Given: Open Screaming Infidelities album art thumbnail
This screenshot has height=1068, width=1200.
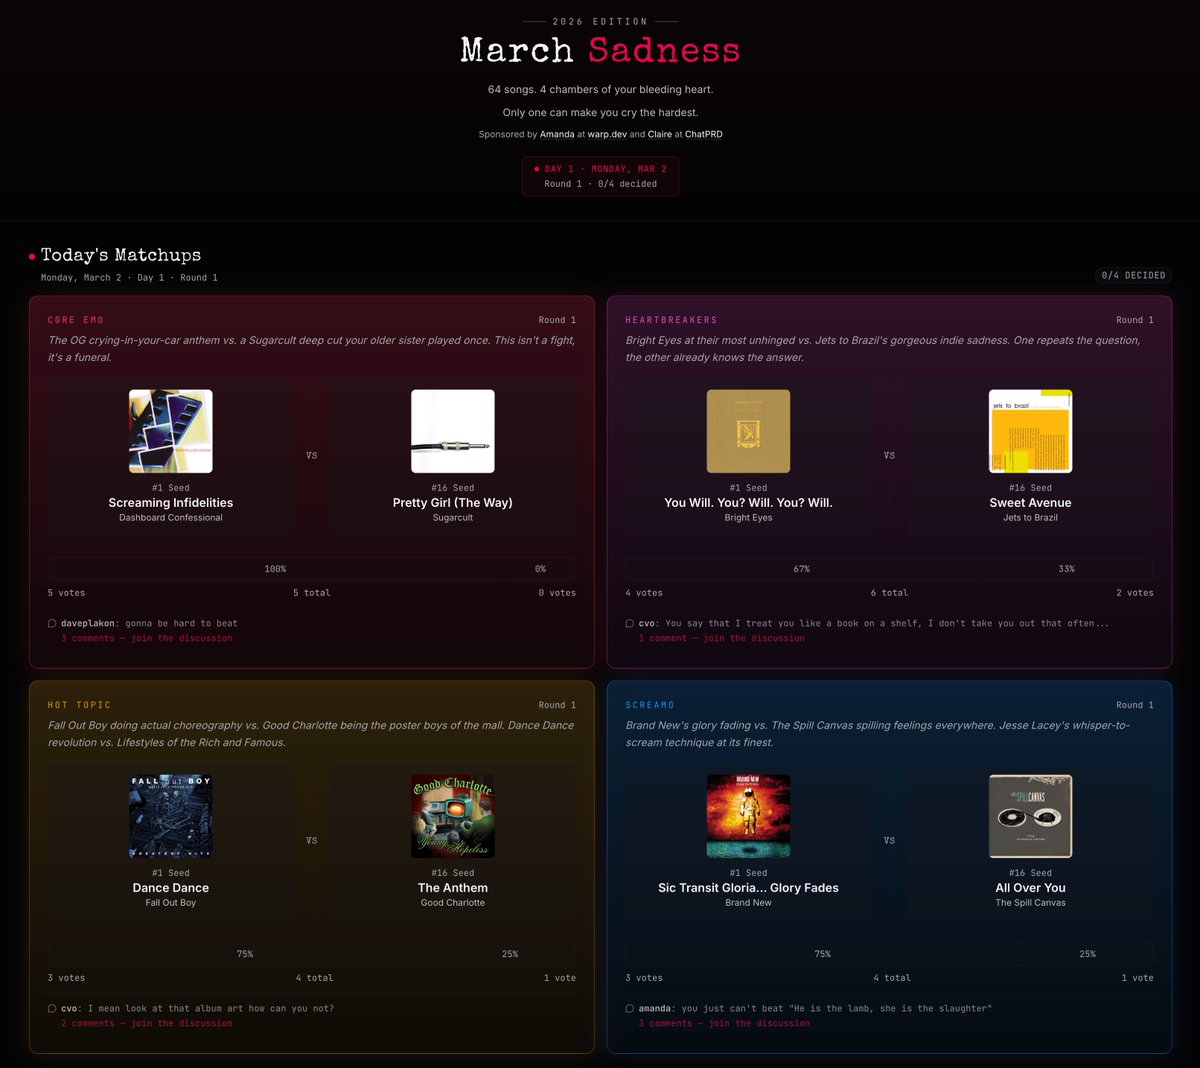Looking at the screenshot, I should pyautogui.click(x=171, y=431).
